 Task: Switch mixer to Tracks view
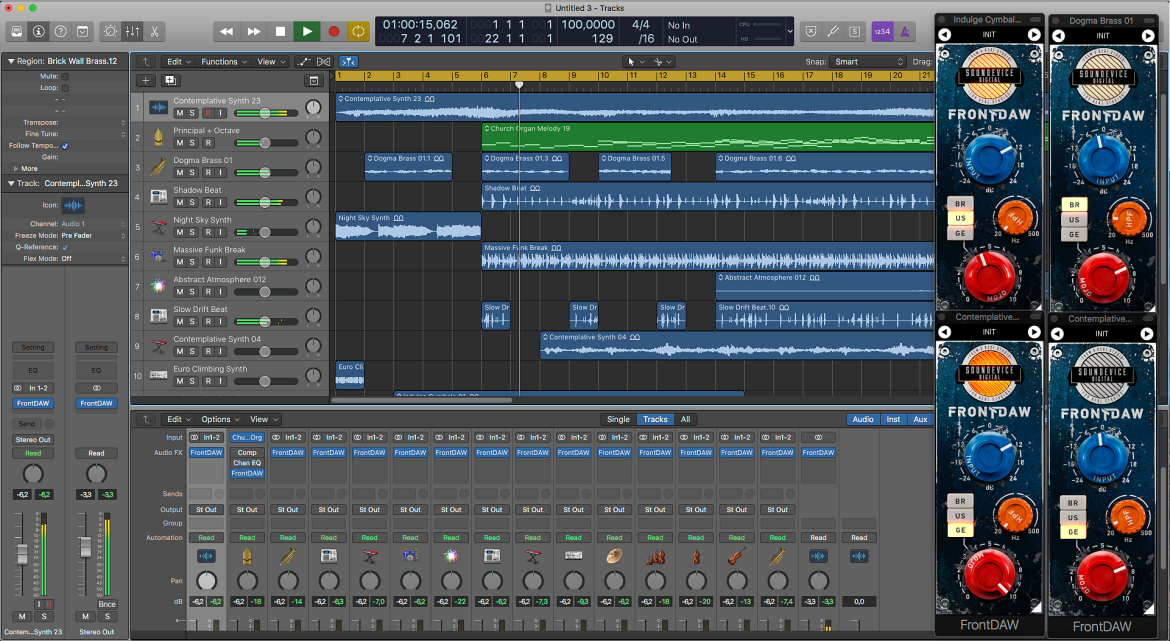655,419
